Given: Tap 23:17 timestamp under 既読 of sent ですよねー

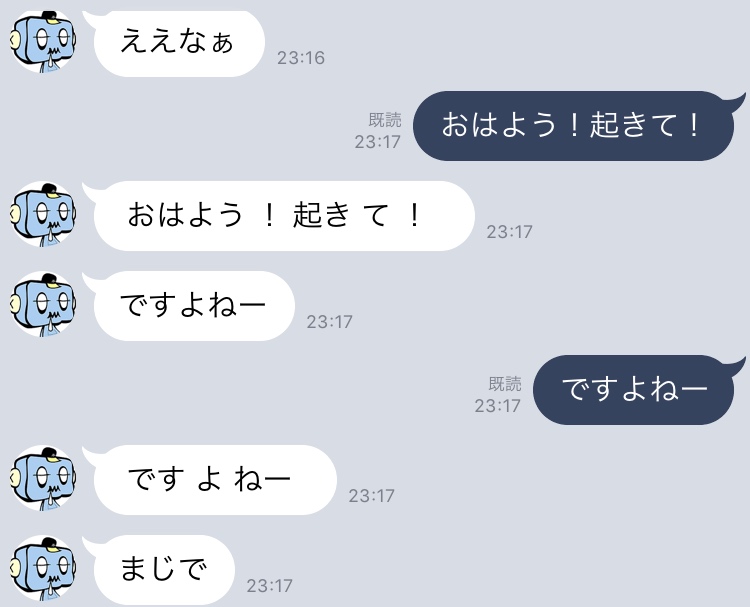Looking at the screenshot, I should (497, 406).
